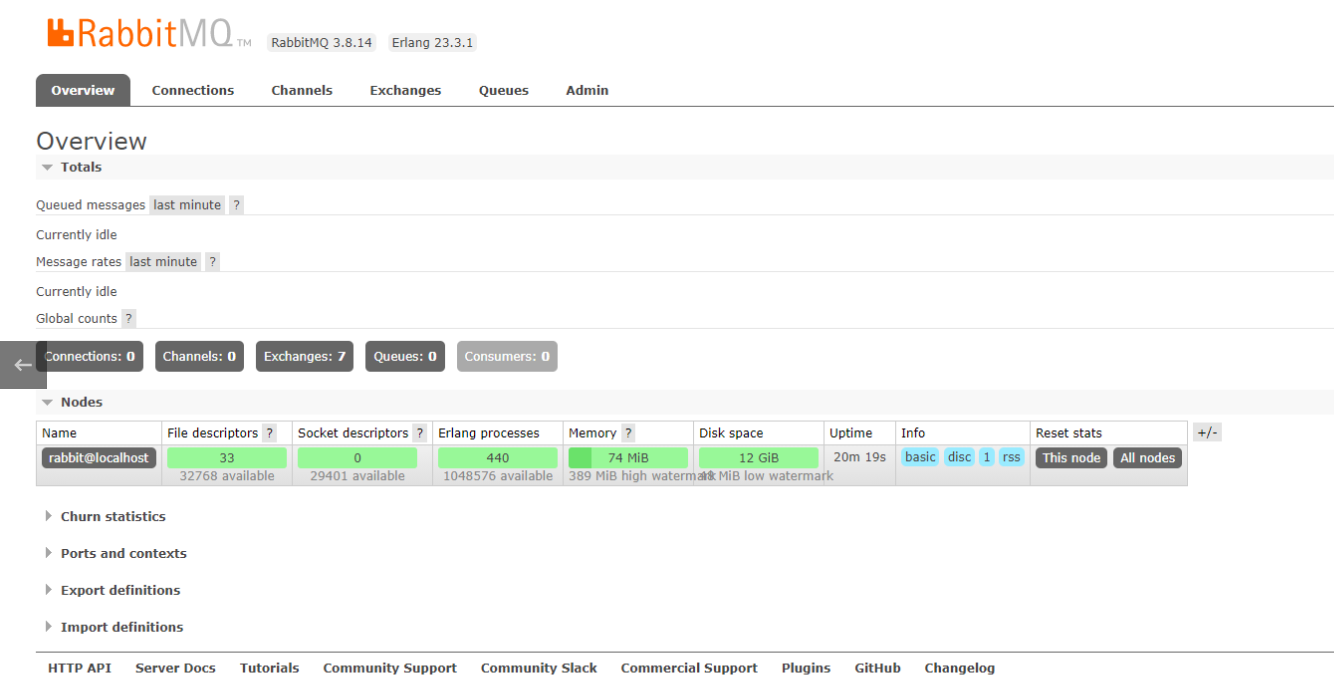Click the Exchanges: 7 count button
Viewport: 1334px width, 694px height.
point(305,357)
